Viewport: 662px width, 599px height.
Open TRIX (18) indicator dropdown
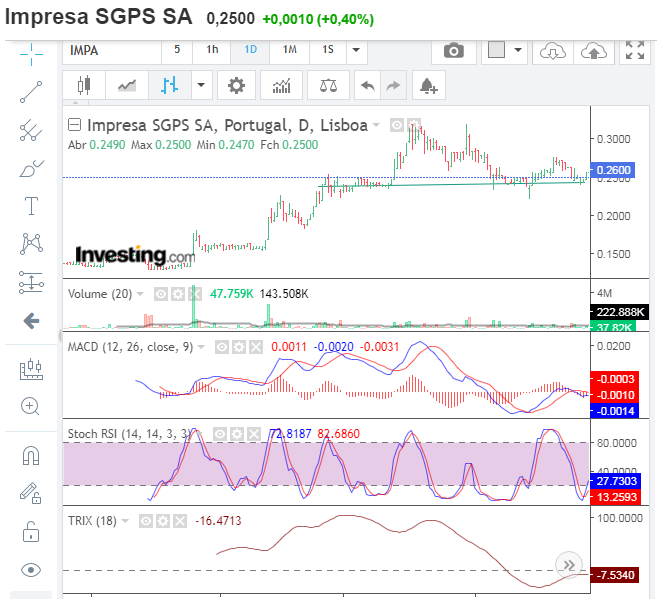[x=125, y=521]
